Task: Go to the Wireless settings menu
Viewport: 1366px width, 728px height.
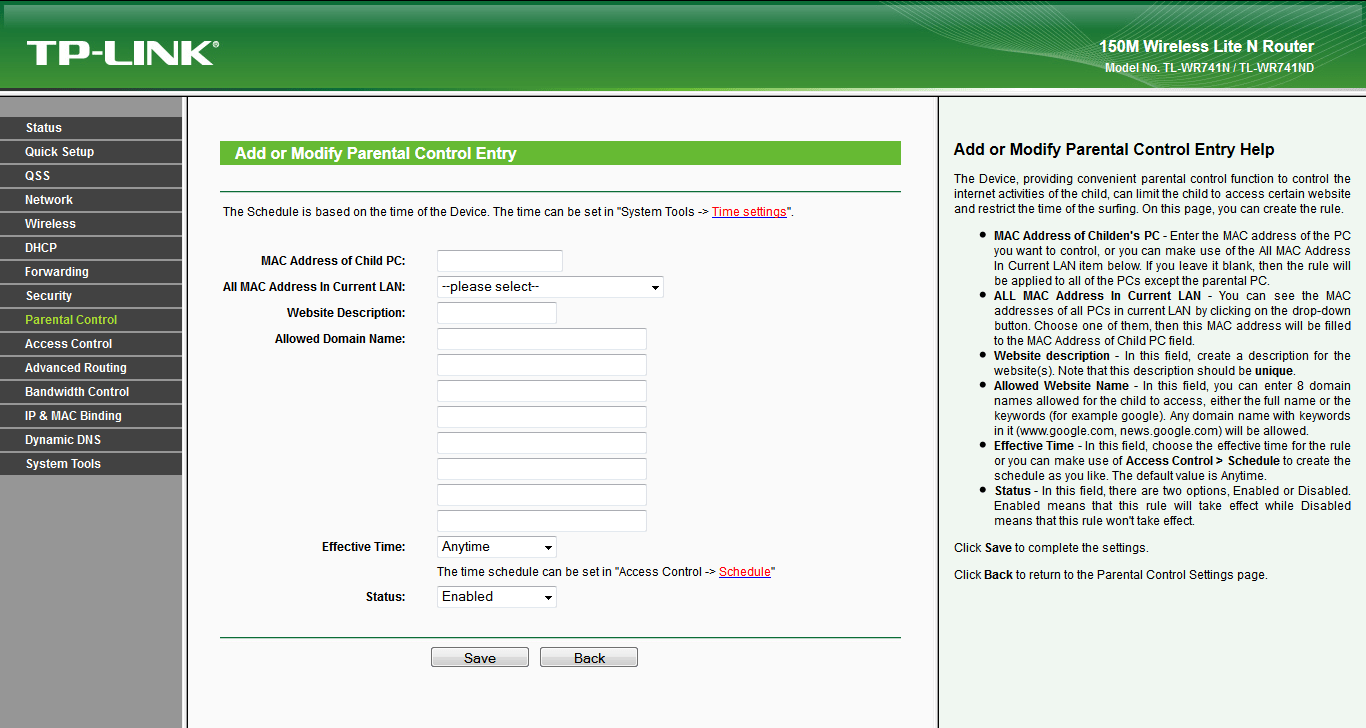Action: pyautogui.click(x=50, y=224)
